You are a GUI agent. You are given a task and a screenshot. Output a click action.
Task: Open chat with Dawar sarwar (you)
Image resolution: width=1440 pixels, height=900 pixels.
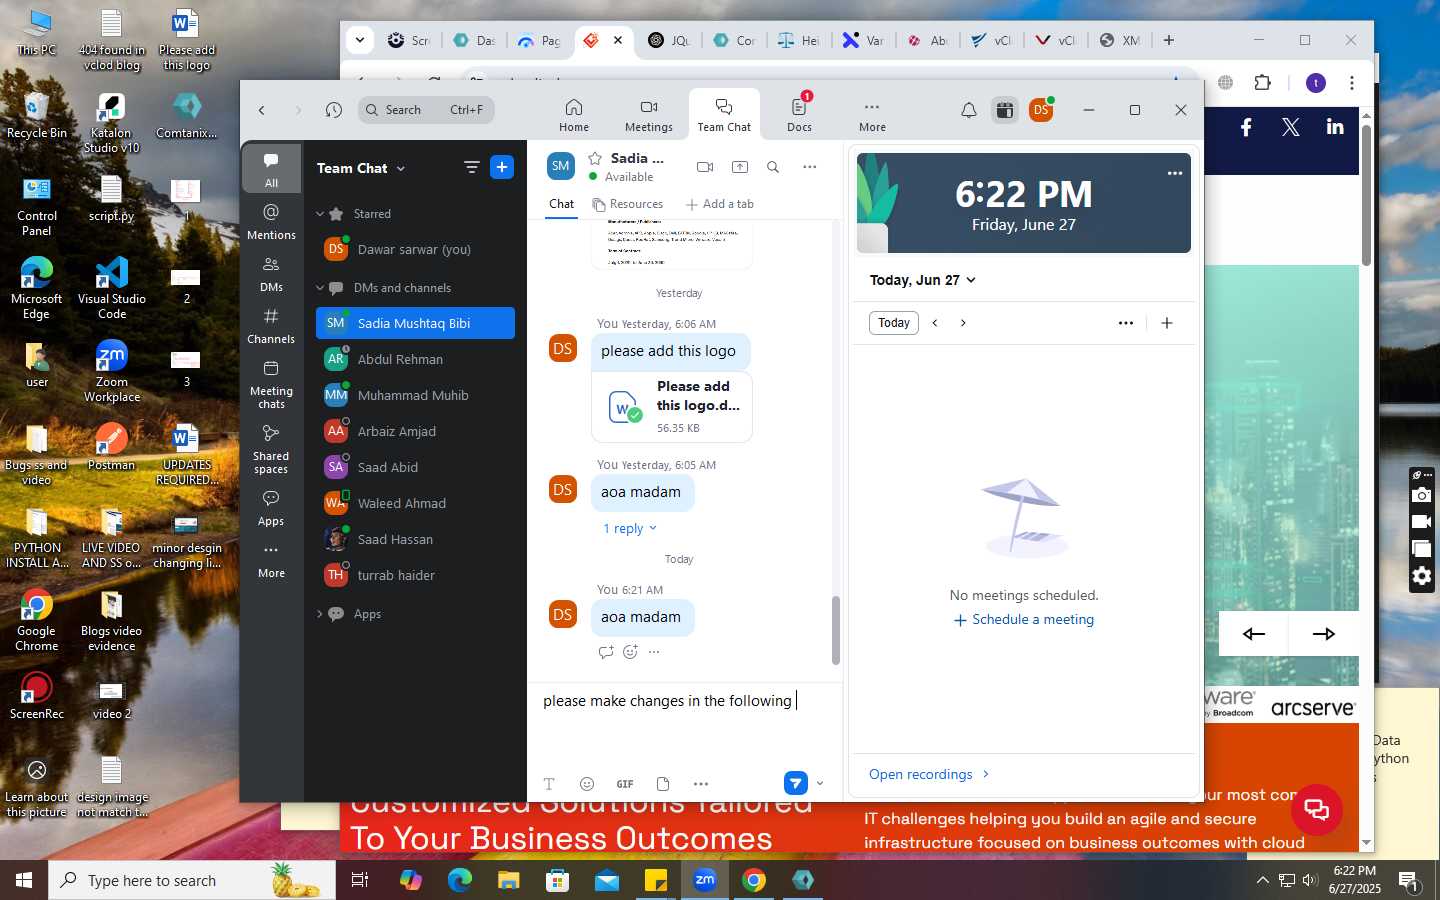pyautogui.click(x=415, y=250)
